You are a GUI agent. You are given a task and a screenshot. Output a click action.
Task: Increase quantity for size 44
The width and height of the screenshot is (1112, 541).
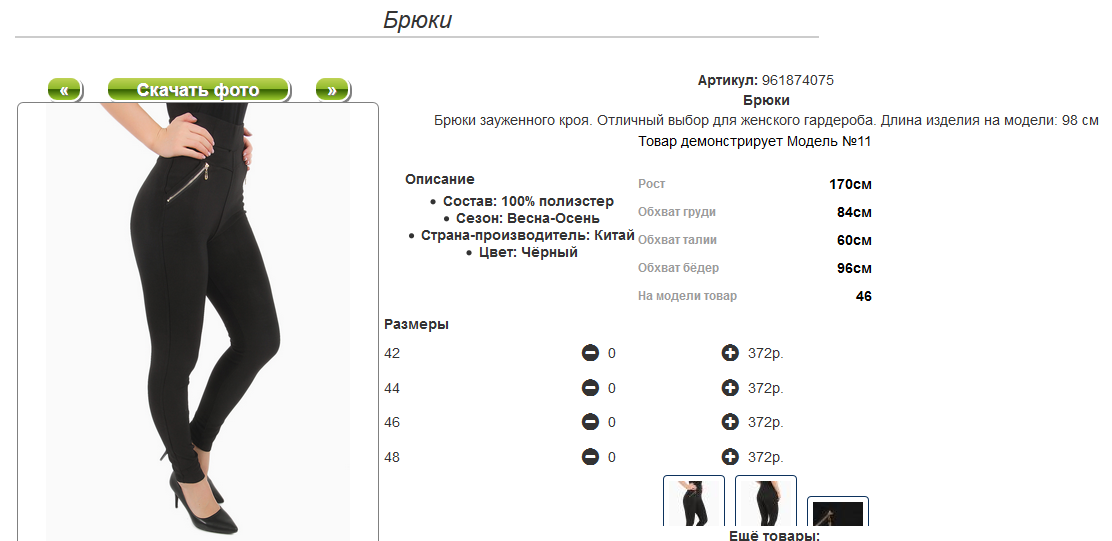click(x=730, y=388)
